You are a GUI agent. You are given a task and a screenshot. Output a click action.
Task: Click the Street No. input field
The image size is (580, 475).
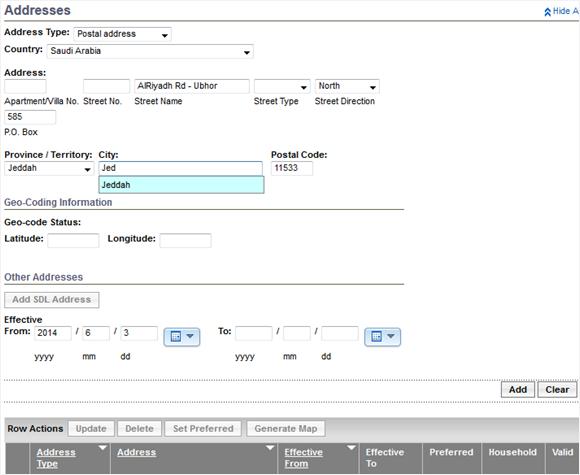[107, 87]
